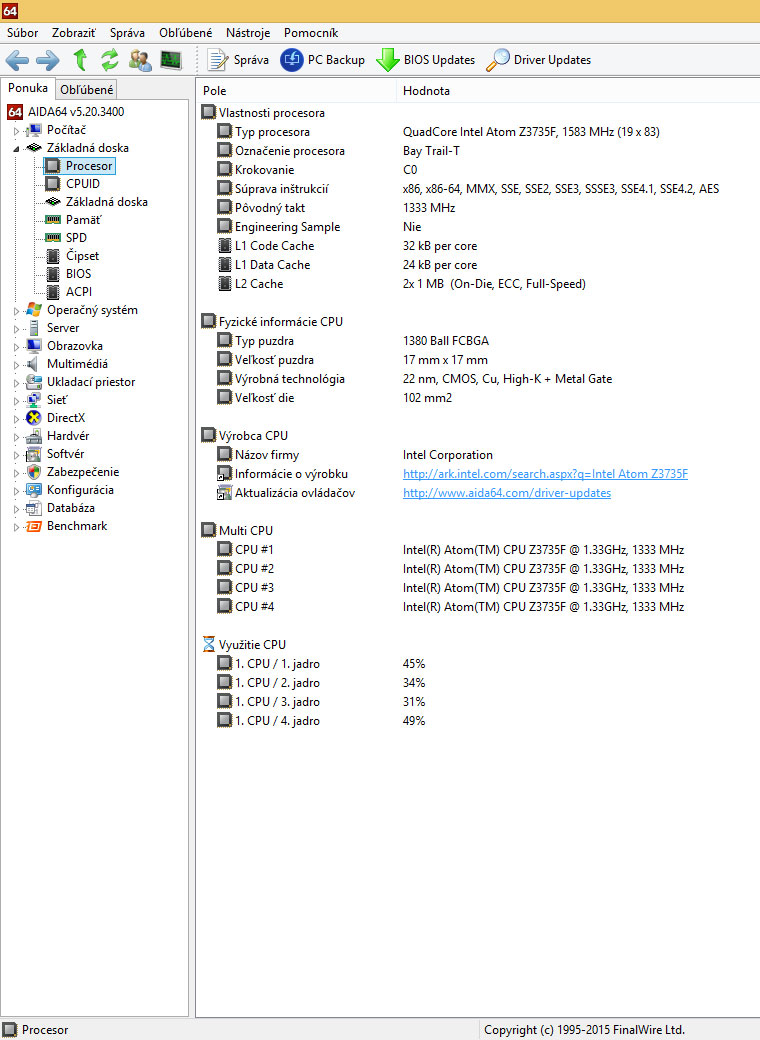
Task: Open the aida64.com driver-updates link
Action: click(506, 493)
